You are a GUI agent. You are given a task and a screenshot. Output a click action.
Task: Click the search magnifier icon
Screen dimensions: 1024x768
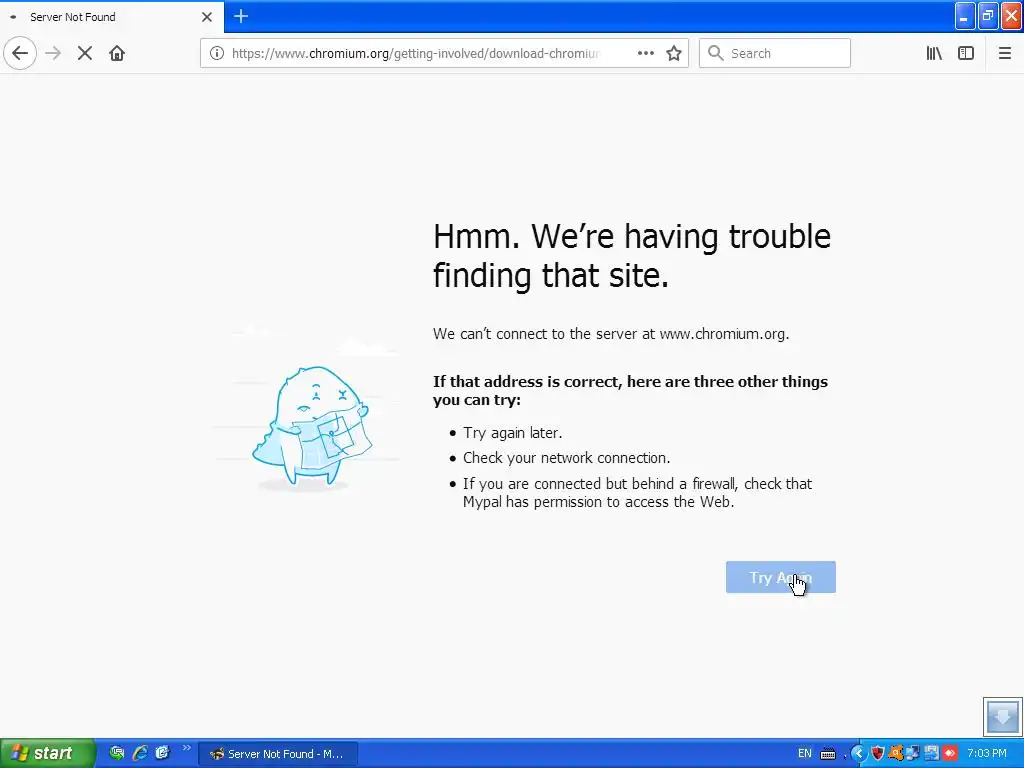click(716, 53)
